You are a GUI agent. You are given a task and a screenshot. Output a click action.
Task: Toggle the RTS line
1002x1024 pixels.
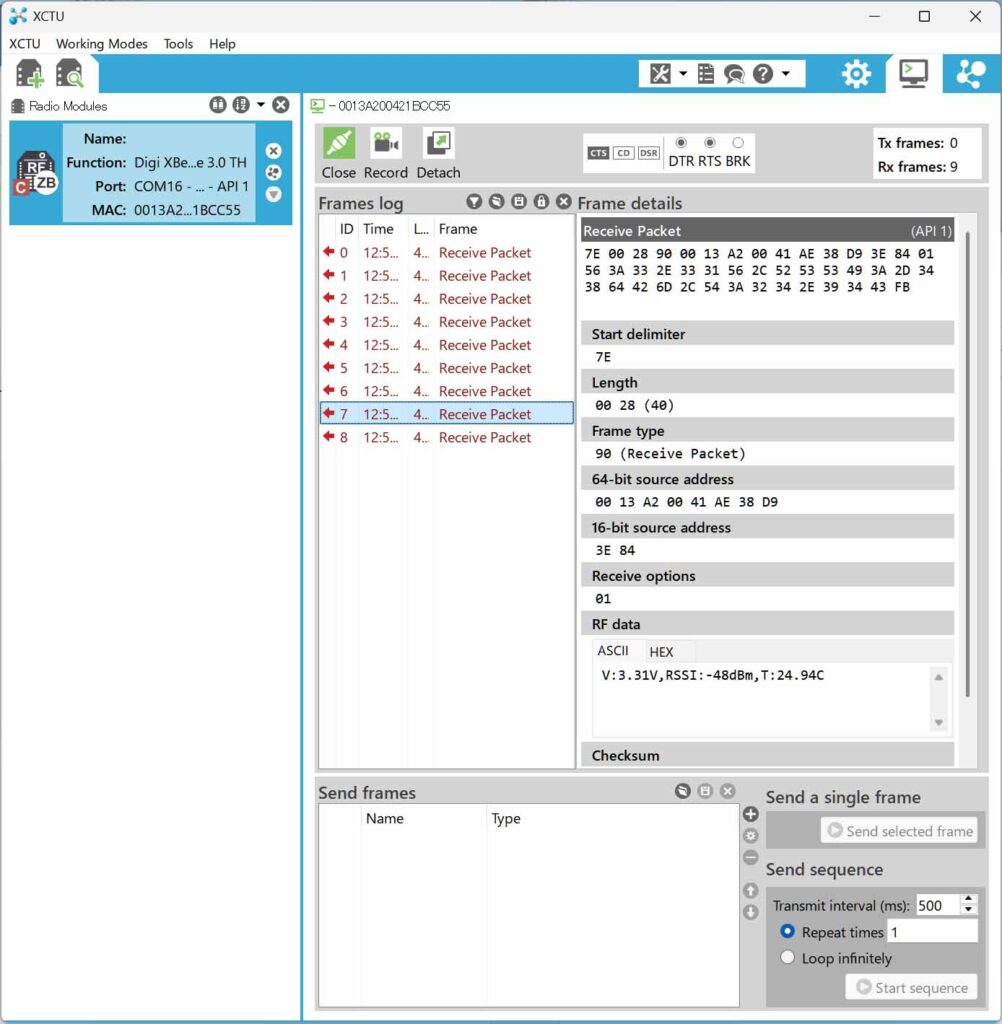(710, 142)
